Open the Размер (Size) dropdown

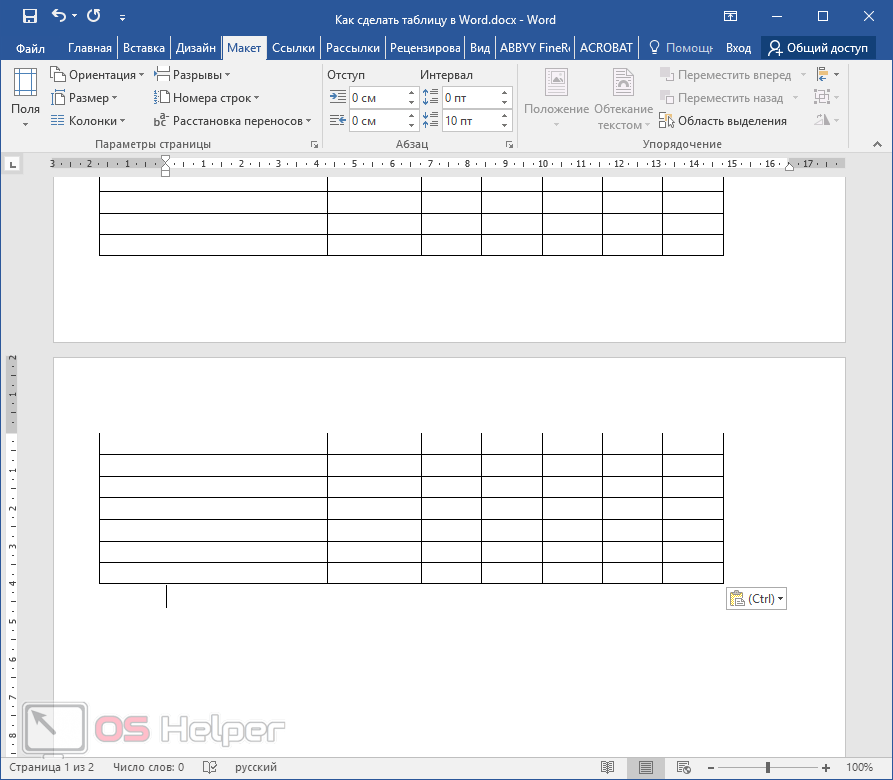point(86,98)
